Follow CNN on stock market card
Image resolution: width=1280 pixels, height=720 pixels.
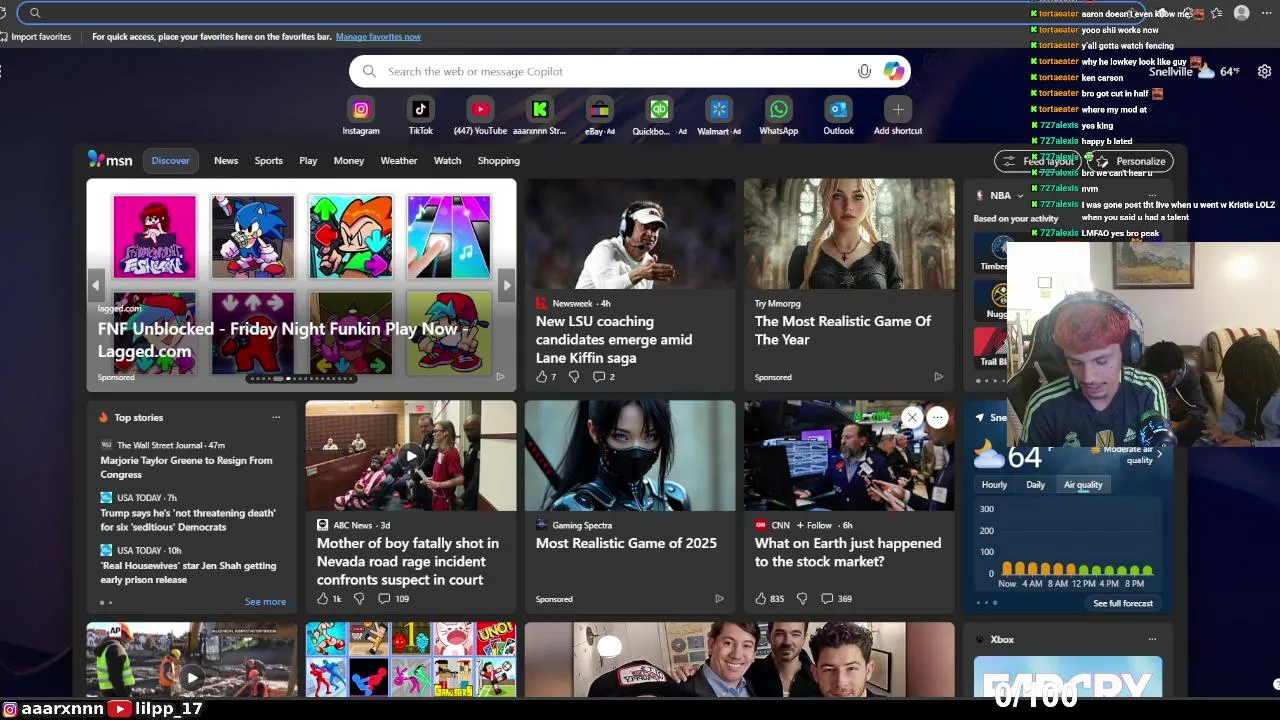pyautogui.click(x=814, y=525)
